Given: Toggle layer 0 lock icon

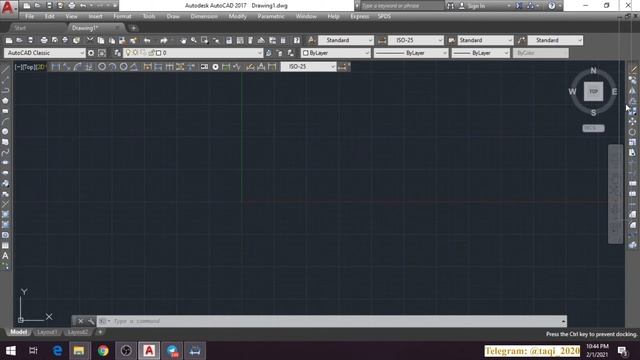Looking at the screenshot, I should (151, 53).
